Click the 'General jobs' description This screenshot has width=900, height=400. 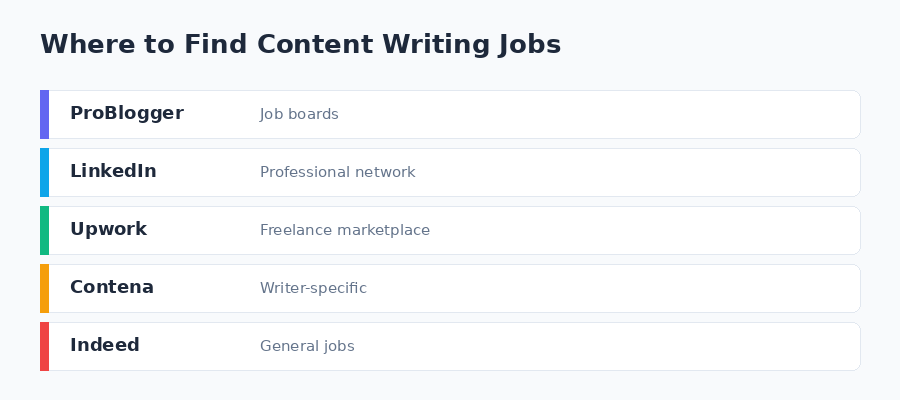[307, 346]
